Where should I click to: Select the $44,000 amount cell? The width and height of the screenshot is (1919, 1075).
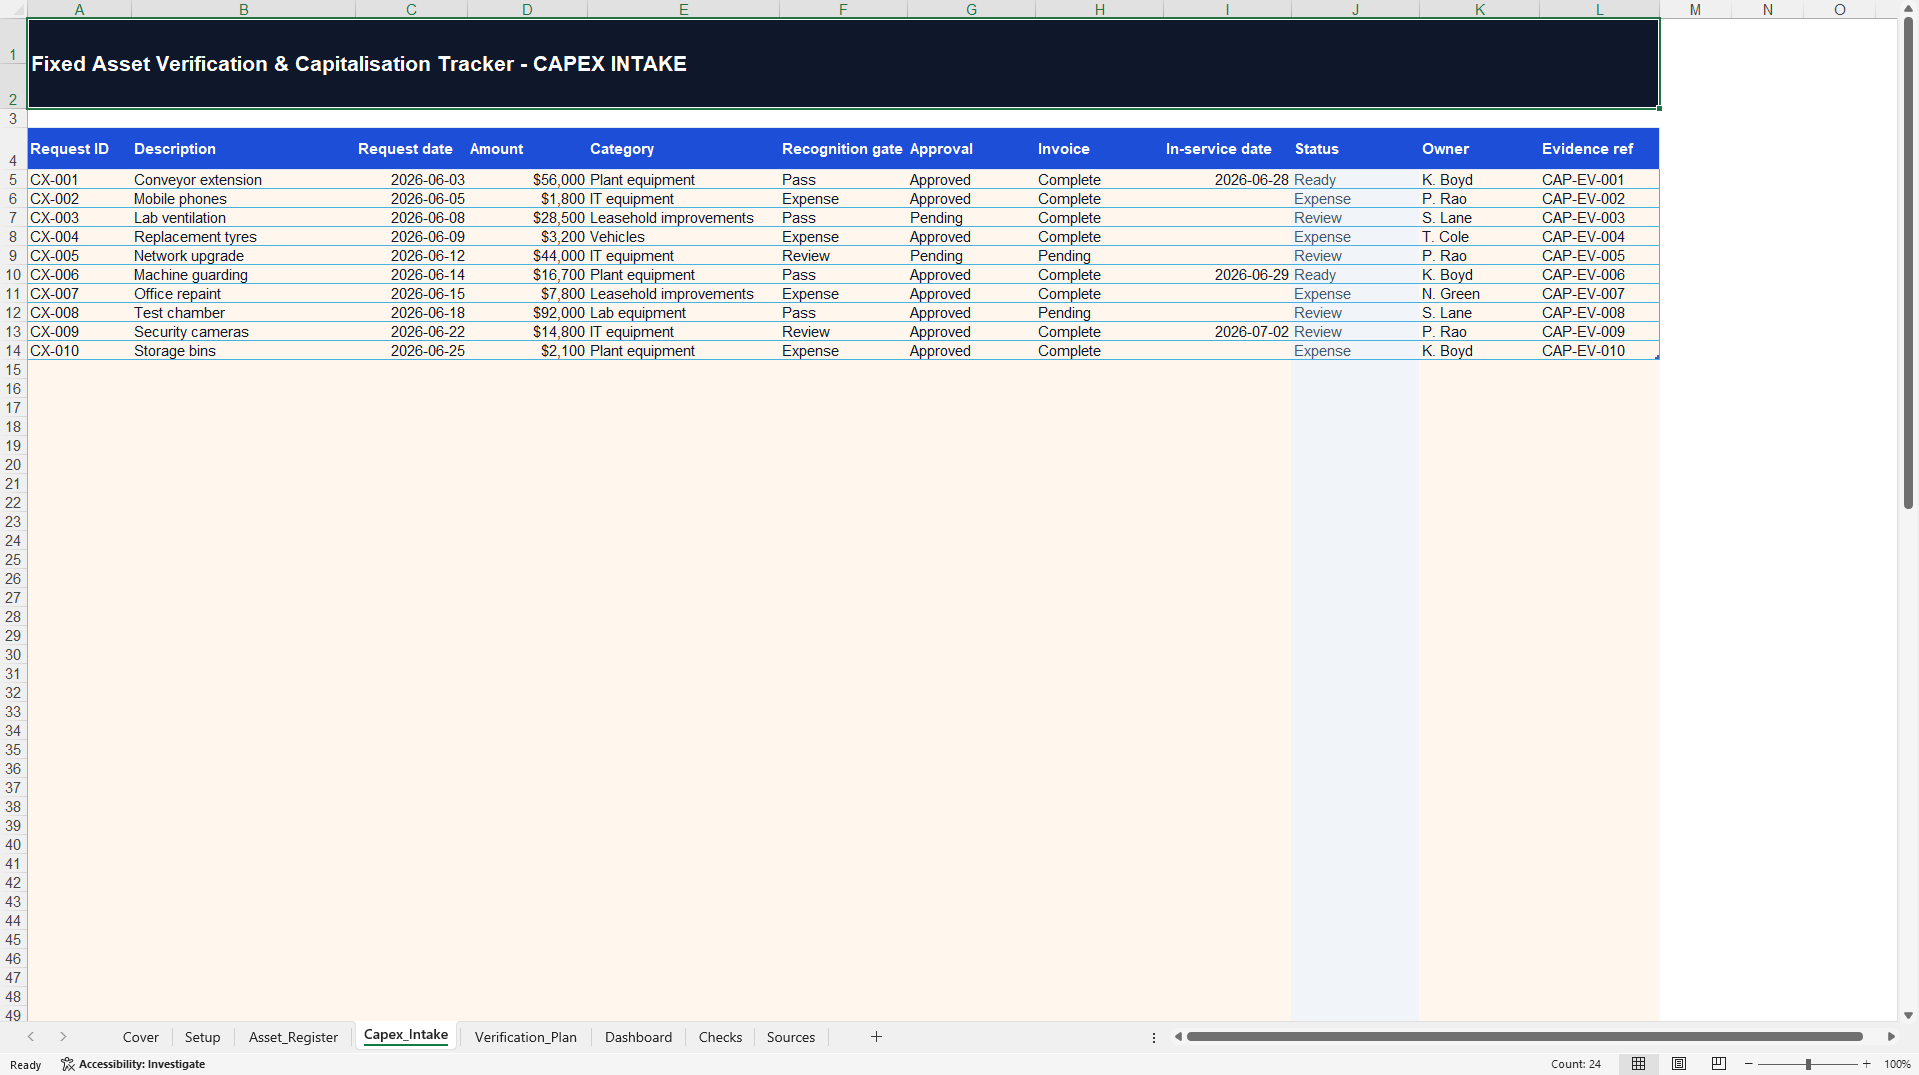(527, 256)
